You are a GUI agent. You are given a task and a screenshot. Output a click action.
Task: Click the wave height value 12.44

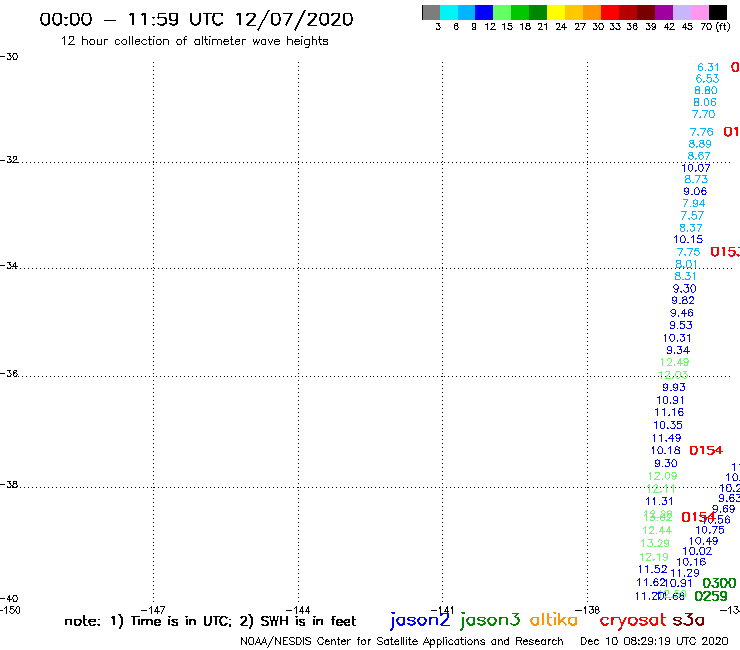click(657, 530)
